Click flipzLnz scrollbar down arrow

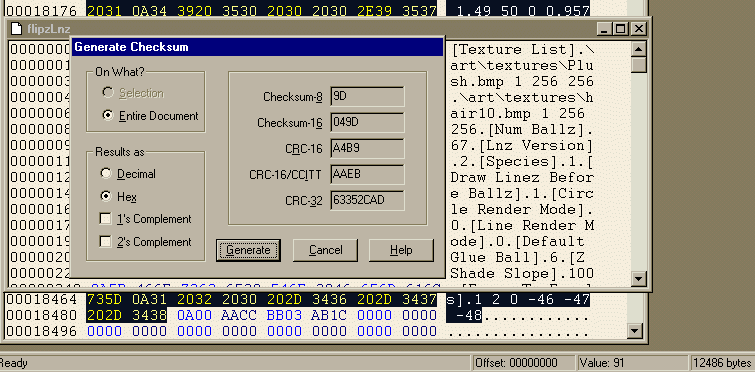[x=638, y=278]
